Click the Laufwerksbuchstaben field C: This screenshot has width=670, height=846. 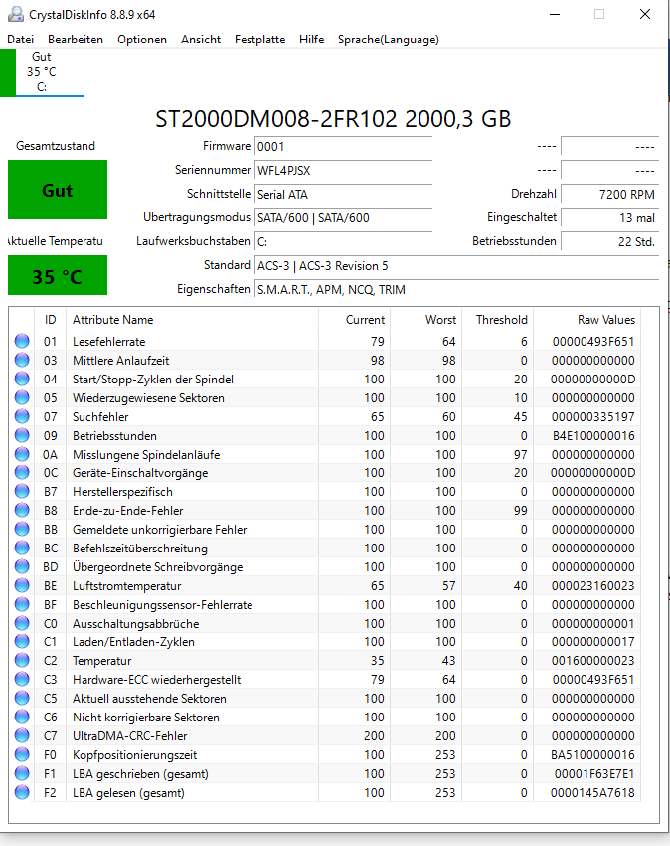click(343, 241)
